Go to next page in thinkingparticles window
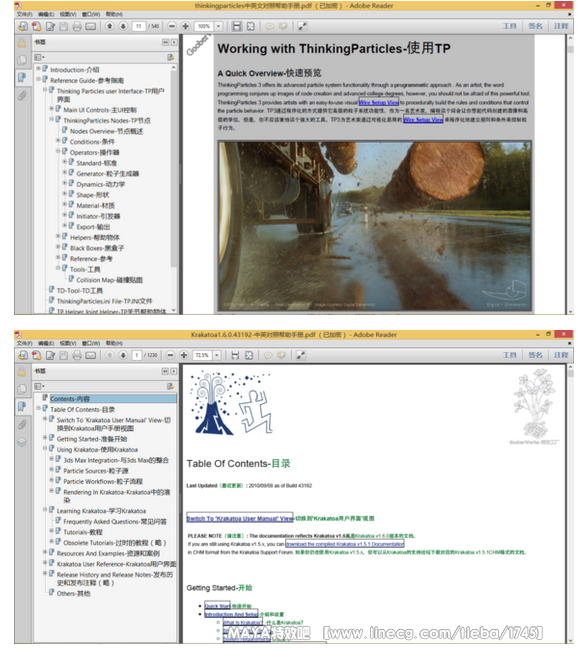The height and width of the screenshot is (650, 577). [x=123, y=26]
